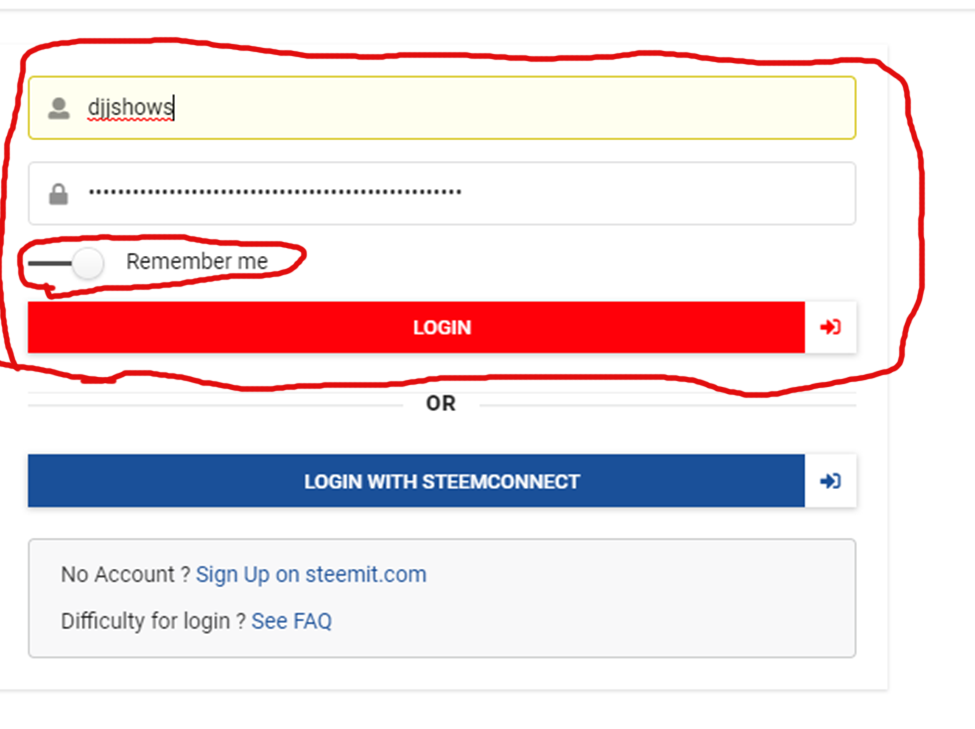The width and height of the screenshot is (975, 729).
Task: Click the red sign-in arrow icon beside LOGIN
Action: (x=830, y=327)
